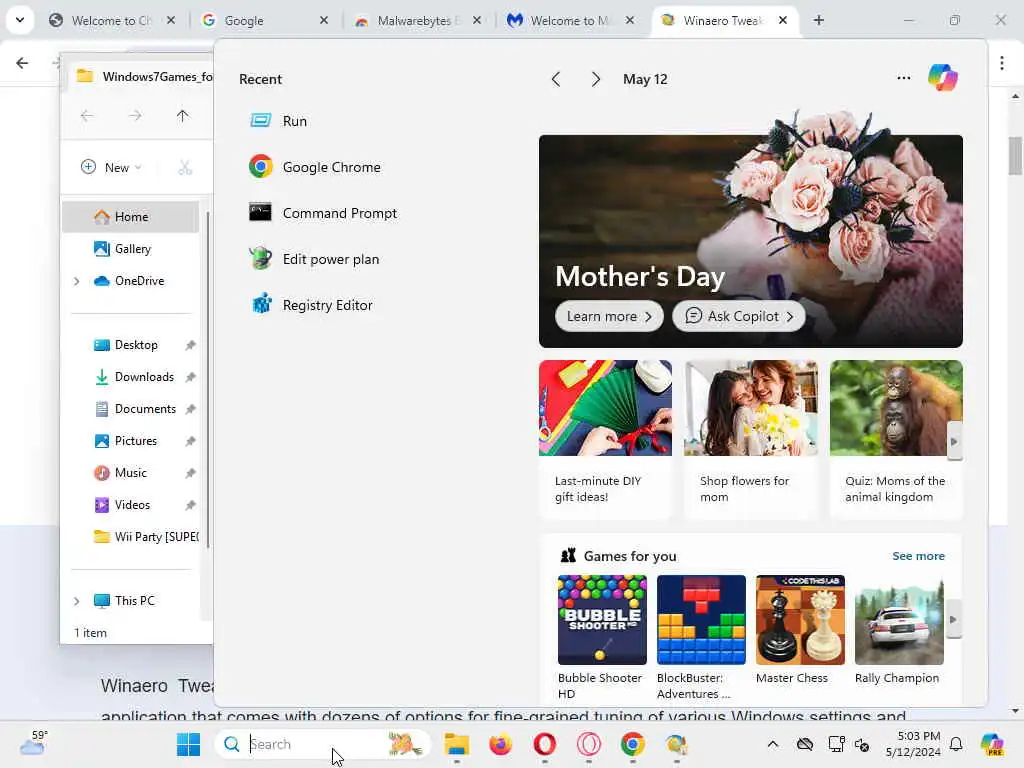
Task: Open Copilot preview icon in taskbar
Action: coord(992,744)
